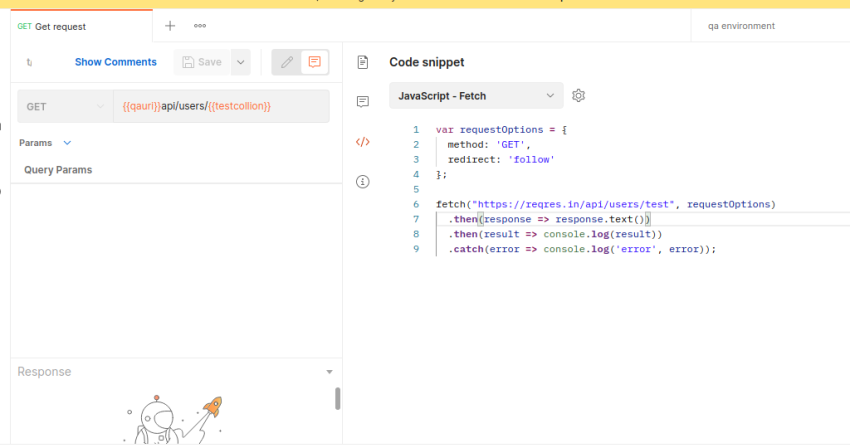Click the Show Comments link
The height and width of the screenshot is (448, 850).
tap(116, 62)
